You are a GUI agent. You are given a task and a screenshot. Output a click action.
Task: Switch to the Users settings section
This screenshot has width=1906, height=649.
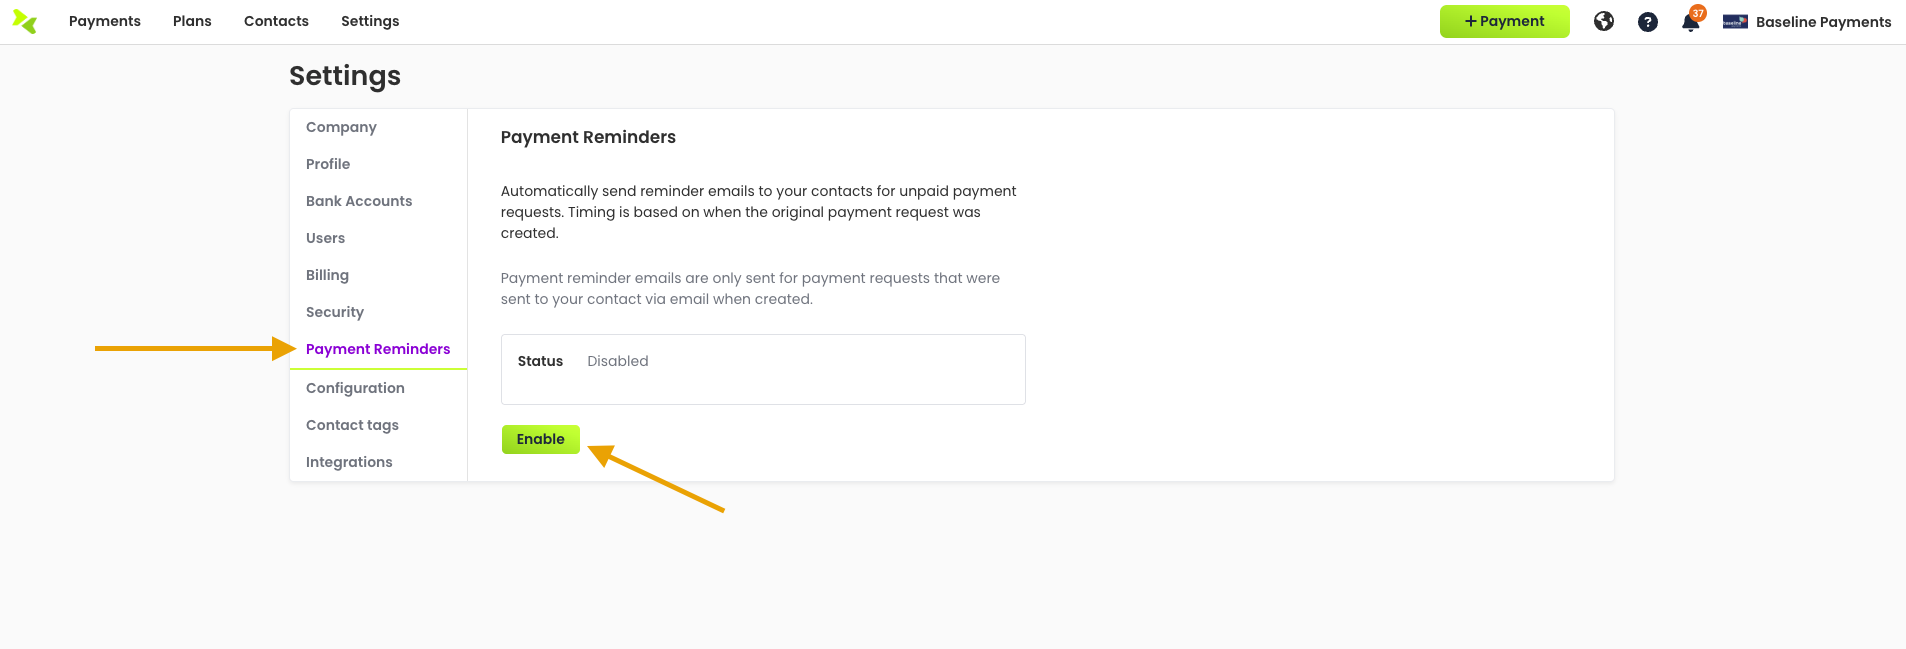[x=325, y=238]
